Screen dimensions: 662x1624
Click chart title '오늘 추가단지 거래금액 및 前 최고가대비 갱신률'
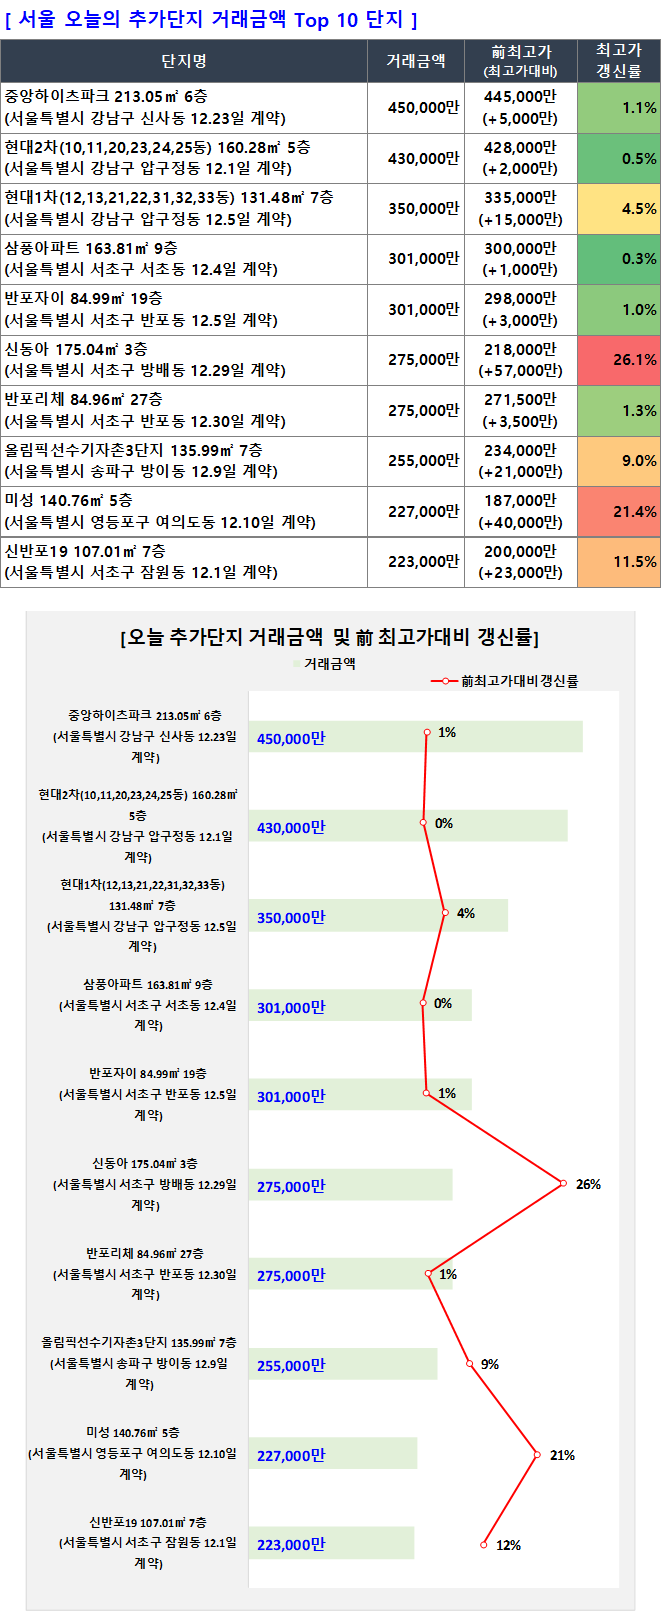[x=329, y=637]
